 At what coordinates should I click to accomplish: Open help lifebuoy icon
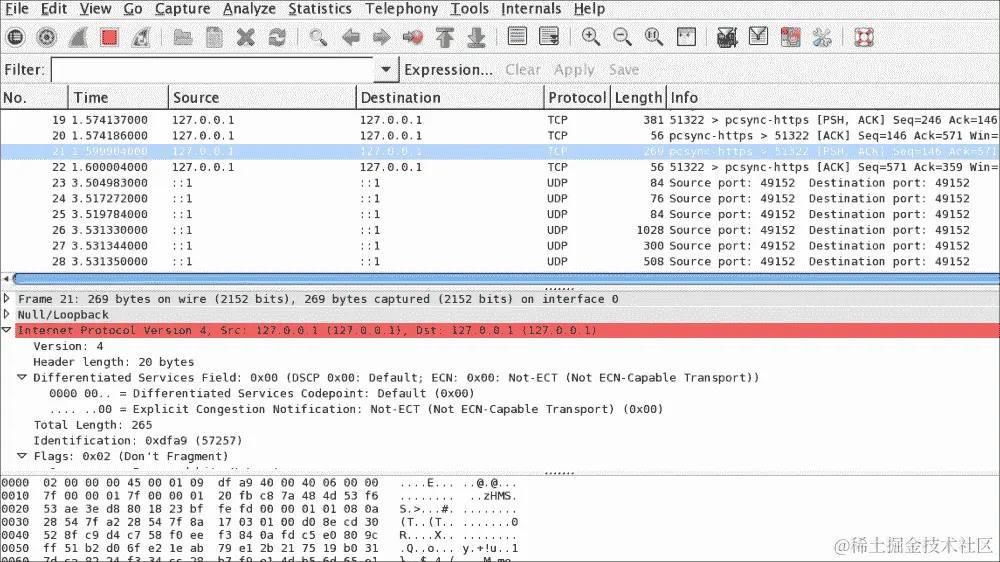pyautogui.click(x=864, y=37)
